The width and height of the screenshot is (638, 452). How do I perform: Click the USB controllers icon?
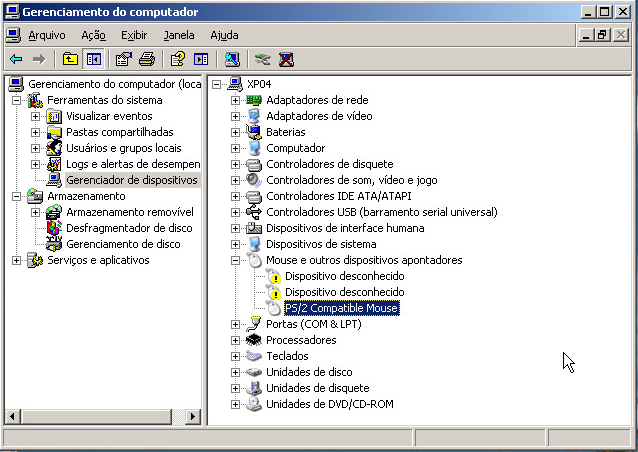(x=254, y=212)
